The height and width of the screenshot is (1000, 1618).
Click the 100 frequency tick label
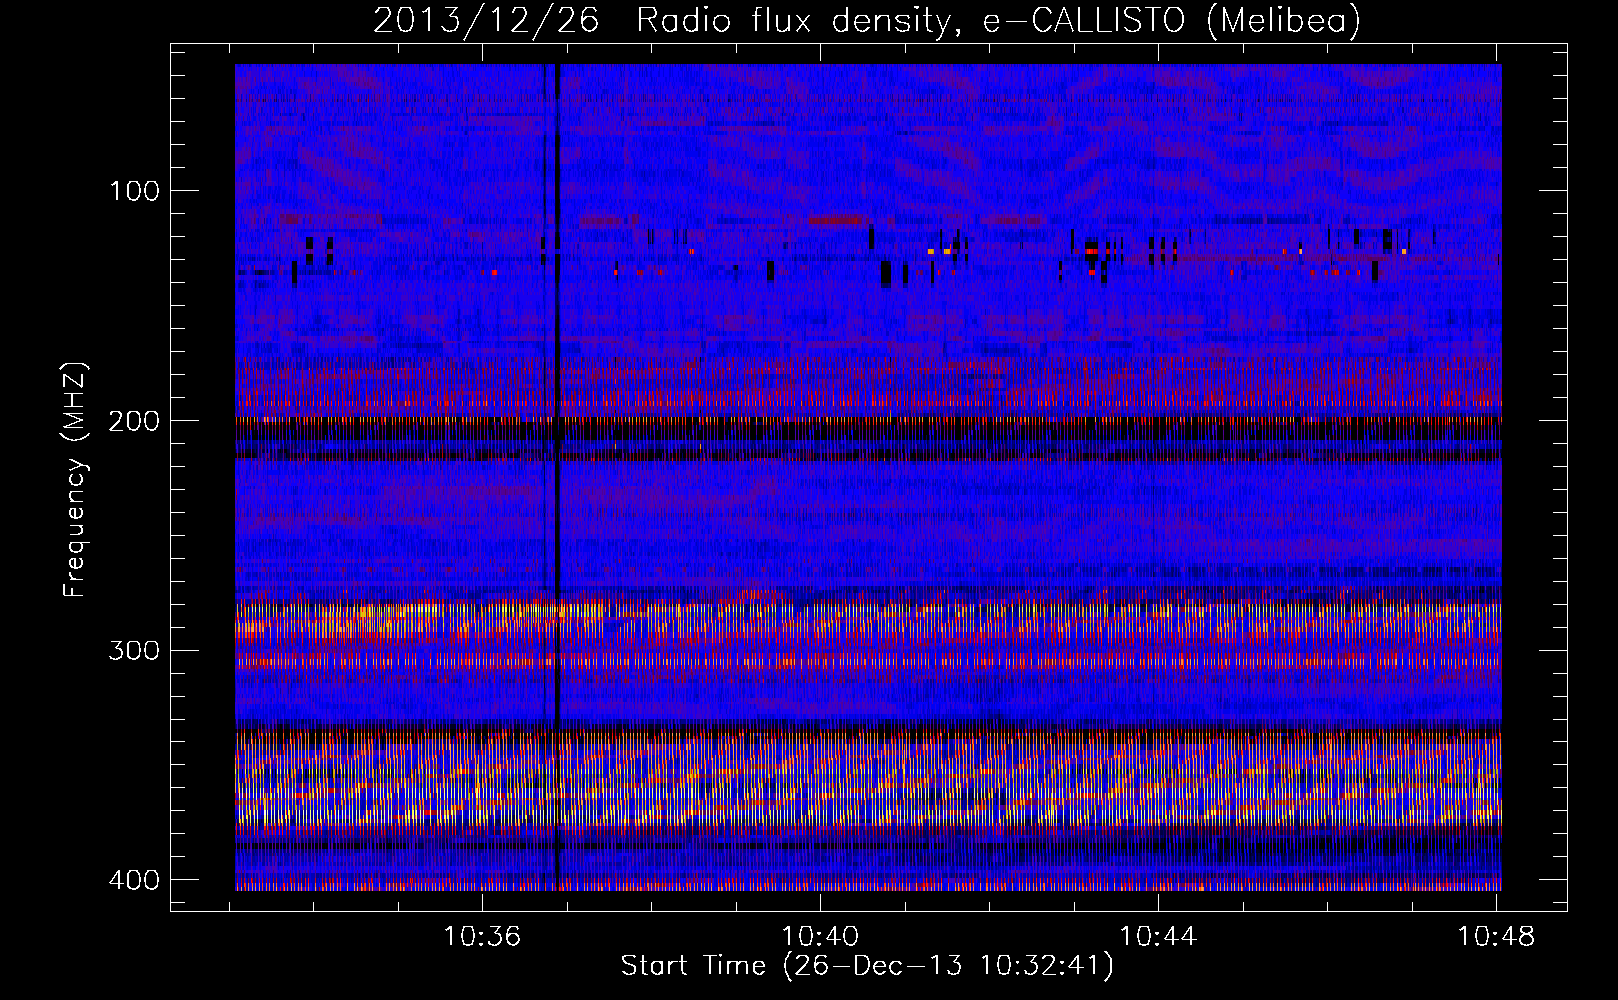[133, 191]
